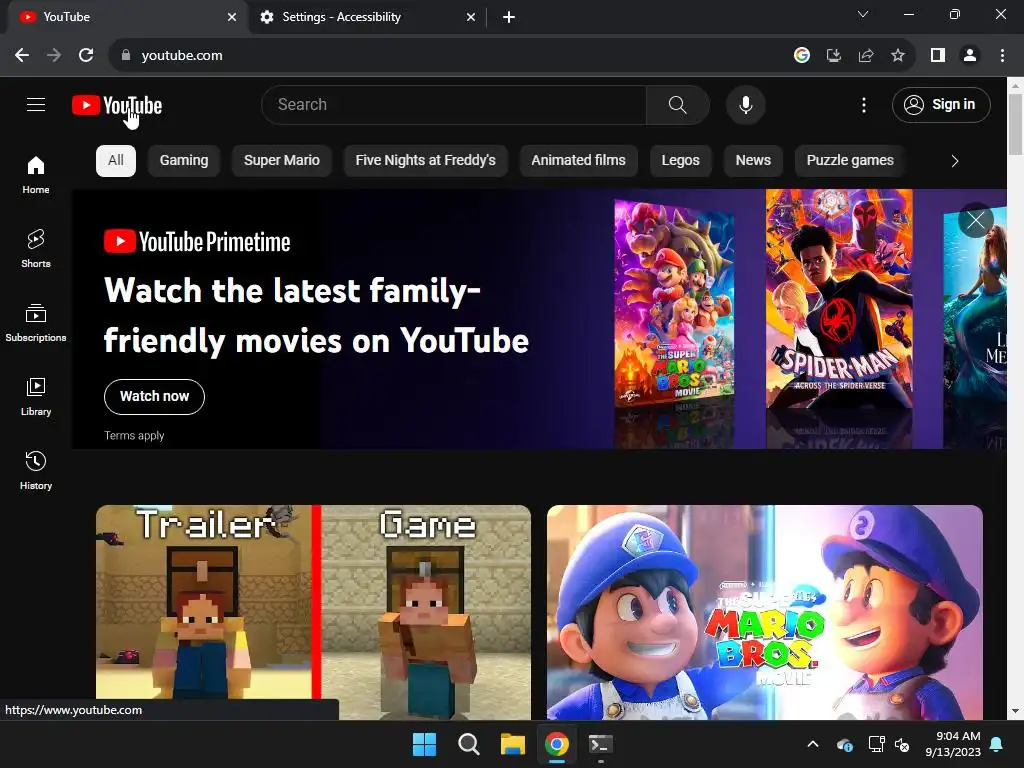Click the Watch now button
This screenshot has width=1024, height=768.
coord(154,396)
